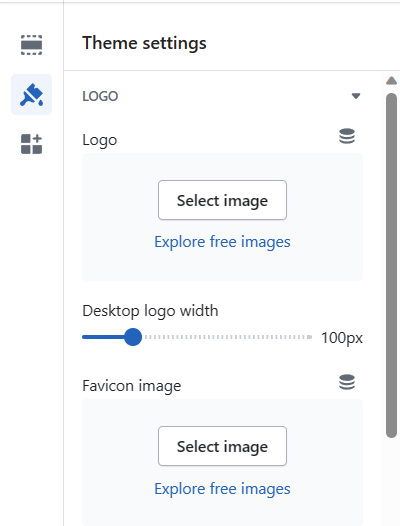Click the Logo field label
400x526 pixels.
click(100, 140)
